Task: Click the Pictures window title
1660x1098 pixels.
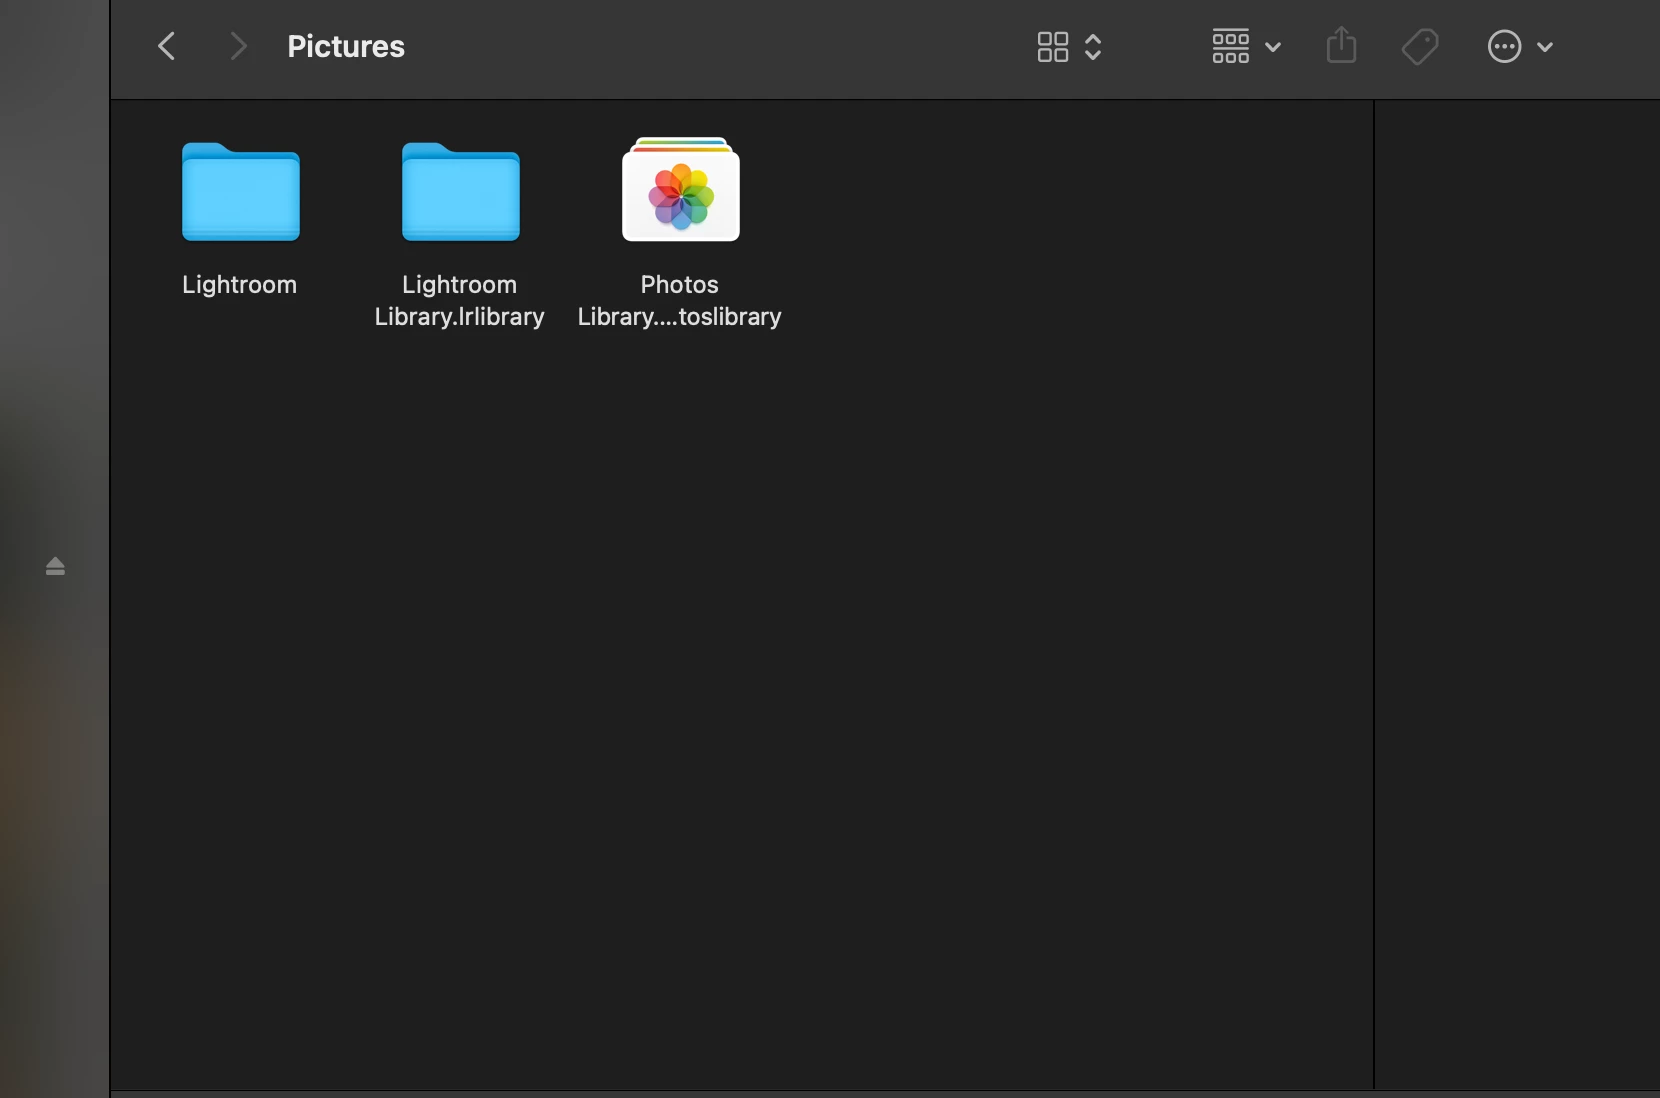Action: pos(346,47)
